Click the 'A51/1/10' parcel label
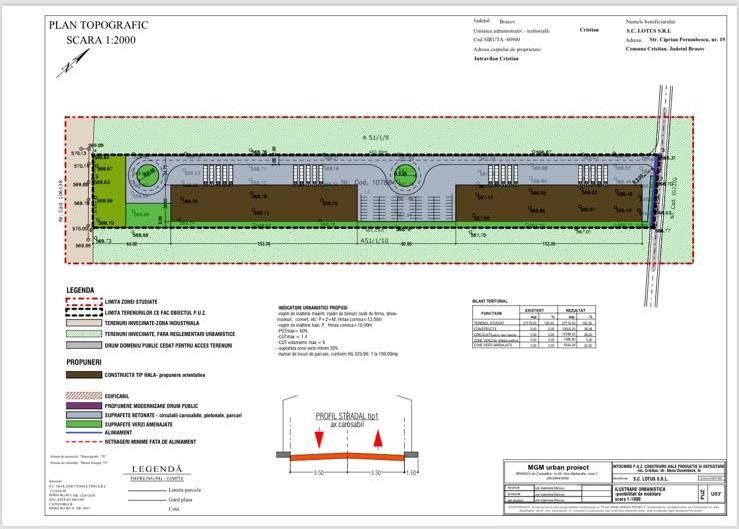The image size is (739, 529). tap(375, 240)
